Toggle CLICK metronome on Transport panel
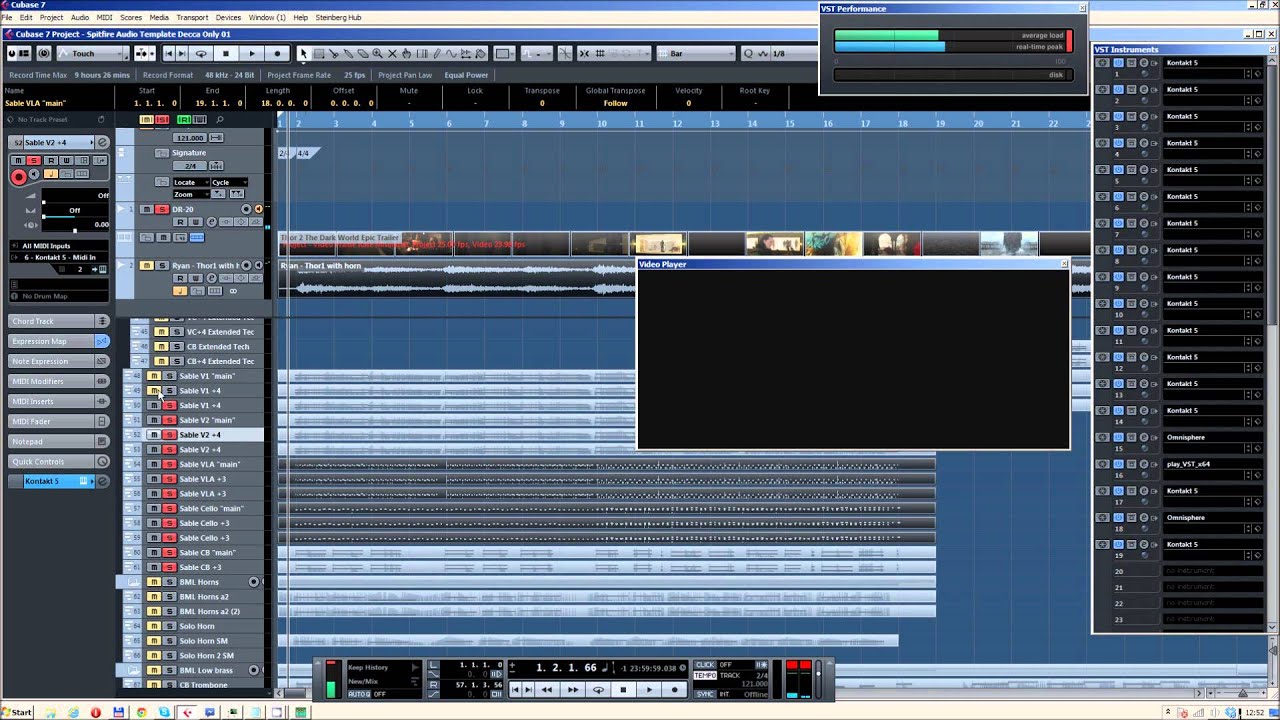Screen dimensions: 1280x720 [x=704, y=664]
